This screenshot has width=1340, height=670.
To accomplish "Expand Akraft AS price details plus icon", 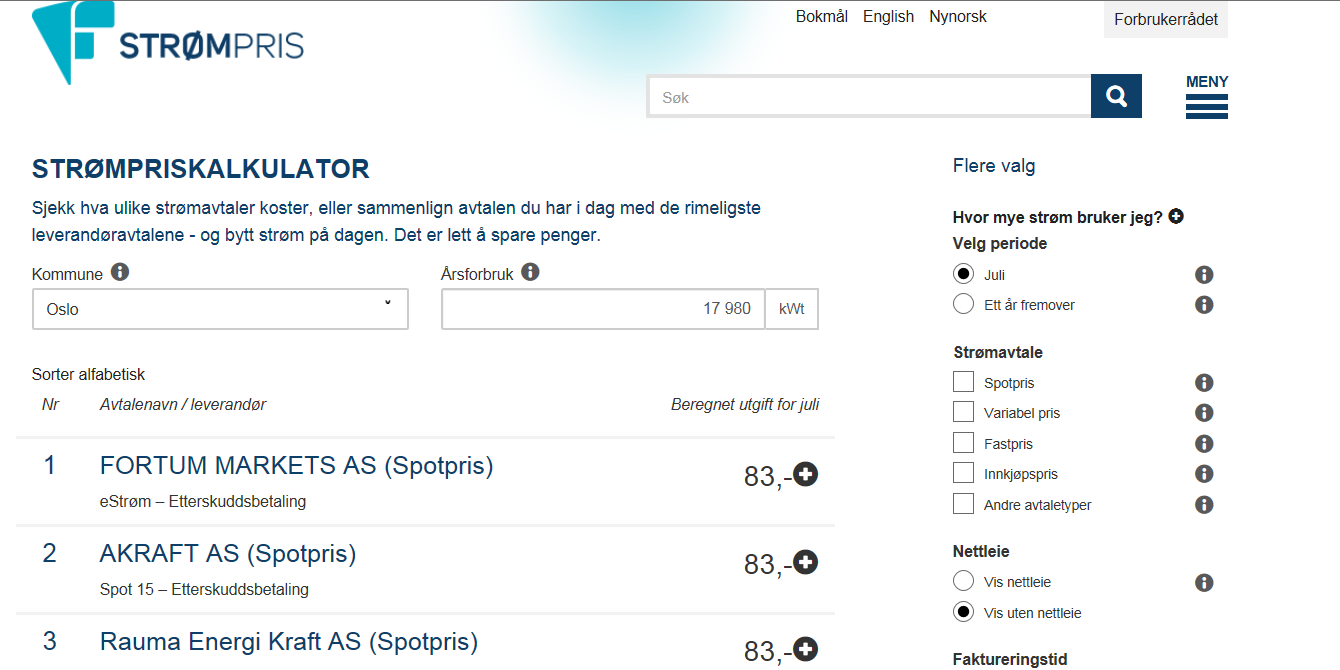I will click(x=806, y=563).
